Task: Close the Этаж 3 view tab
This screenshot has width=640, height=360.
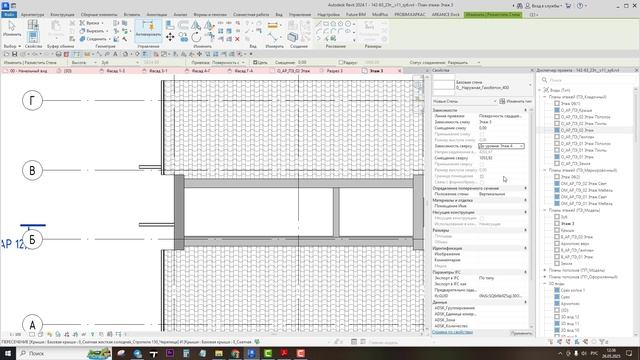Action: click(x=400, y=71)
